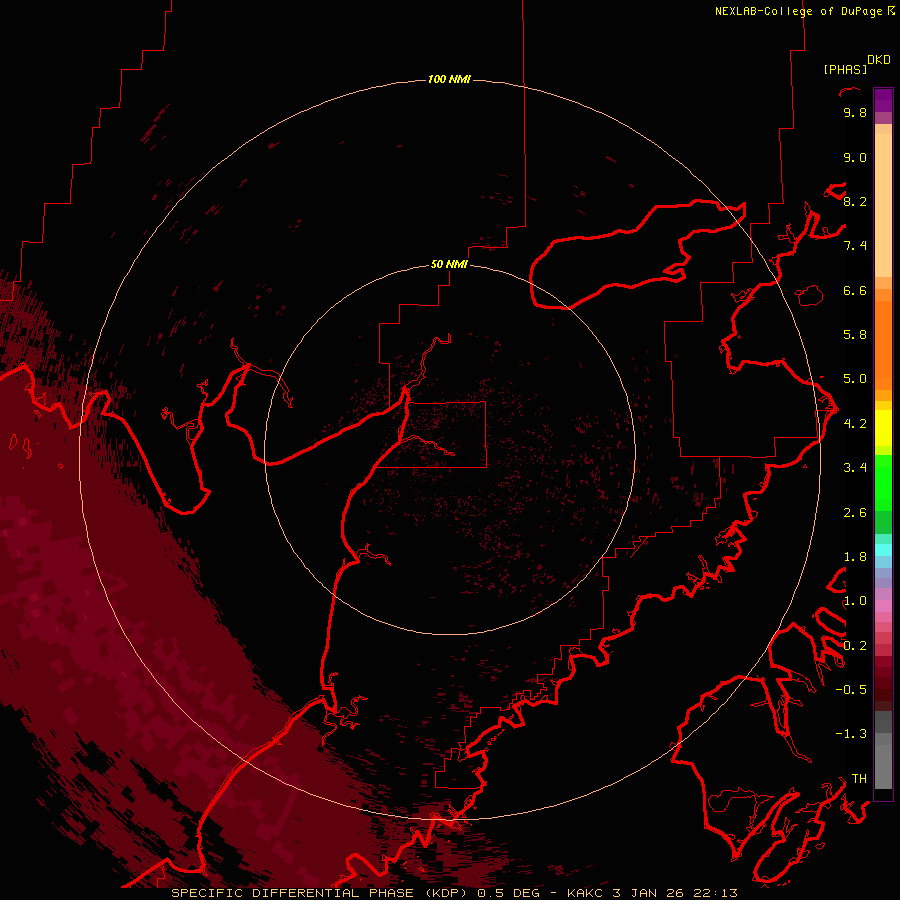Viewport: 900px width, 900px height.
Task: Pick the pink colorbar segment
Action: (x=883, y=606)
